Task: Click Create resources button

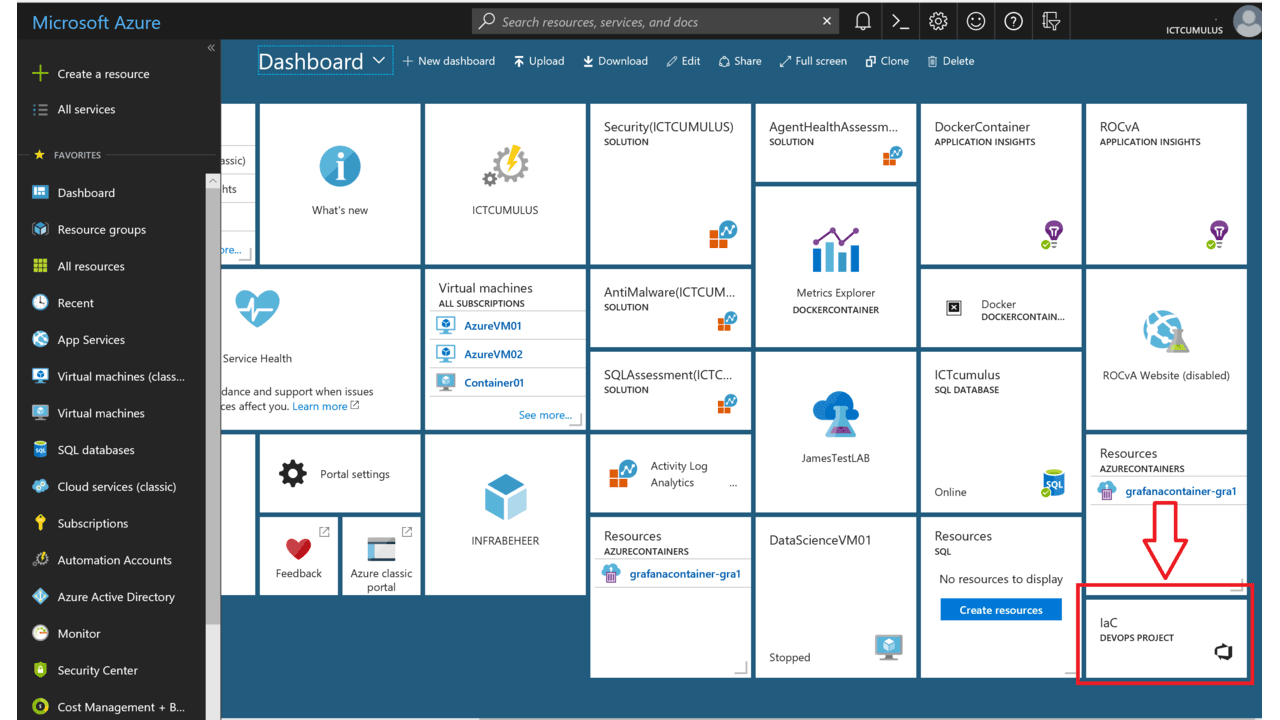Action: click(x=1001, y=610)
